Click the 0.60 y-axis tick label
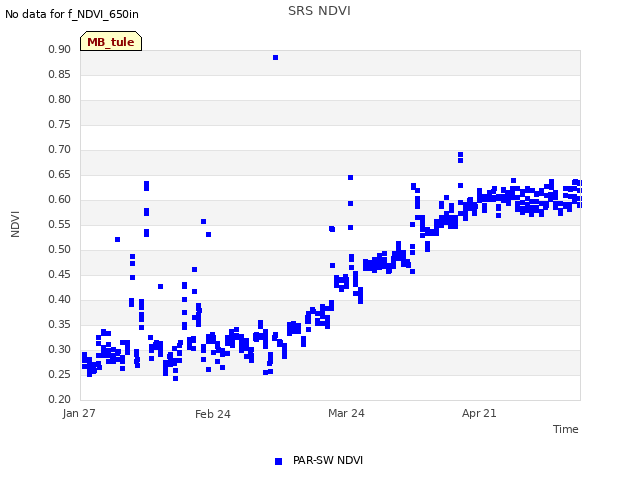The height and width of the screenshot is (480, 640). coord(59,199)
